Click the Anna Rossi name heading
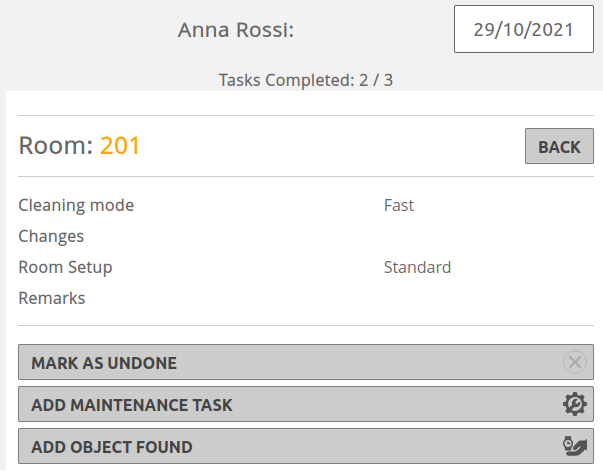The height and width of the screenshot is (474, 603). point(236,30)
